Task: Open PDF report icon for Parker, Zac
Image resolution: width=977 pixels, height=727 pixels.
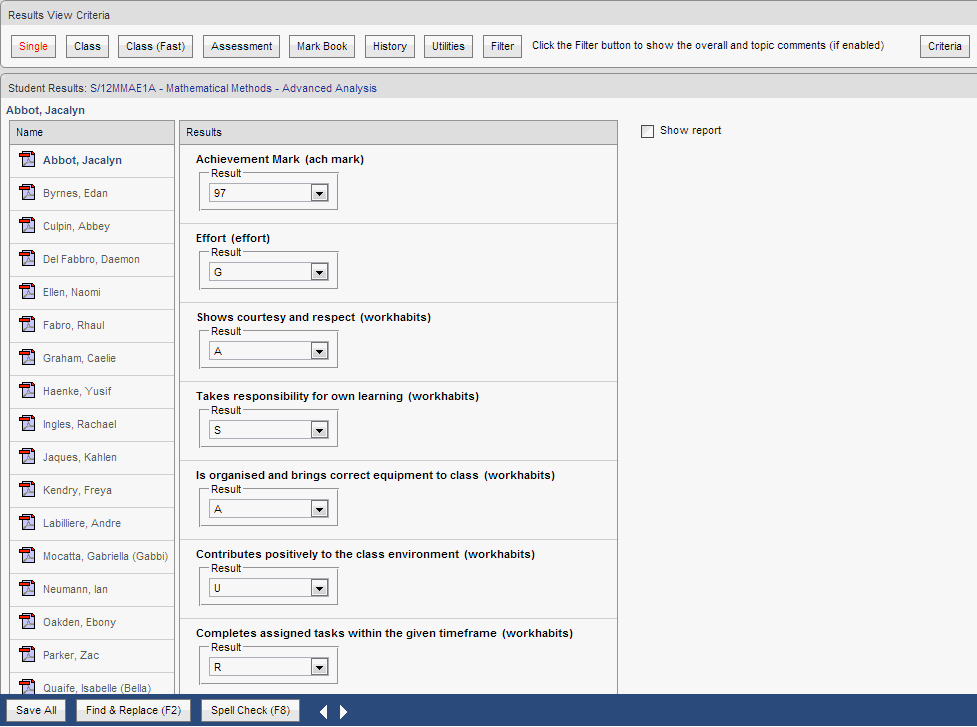Action: (x=27, y=655)
